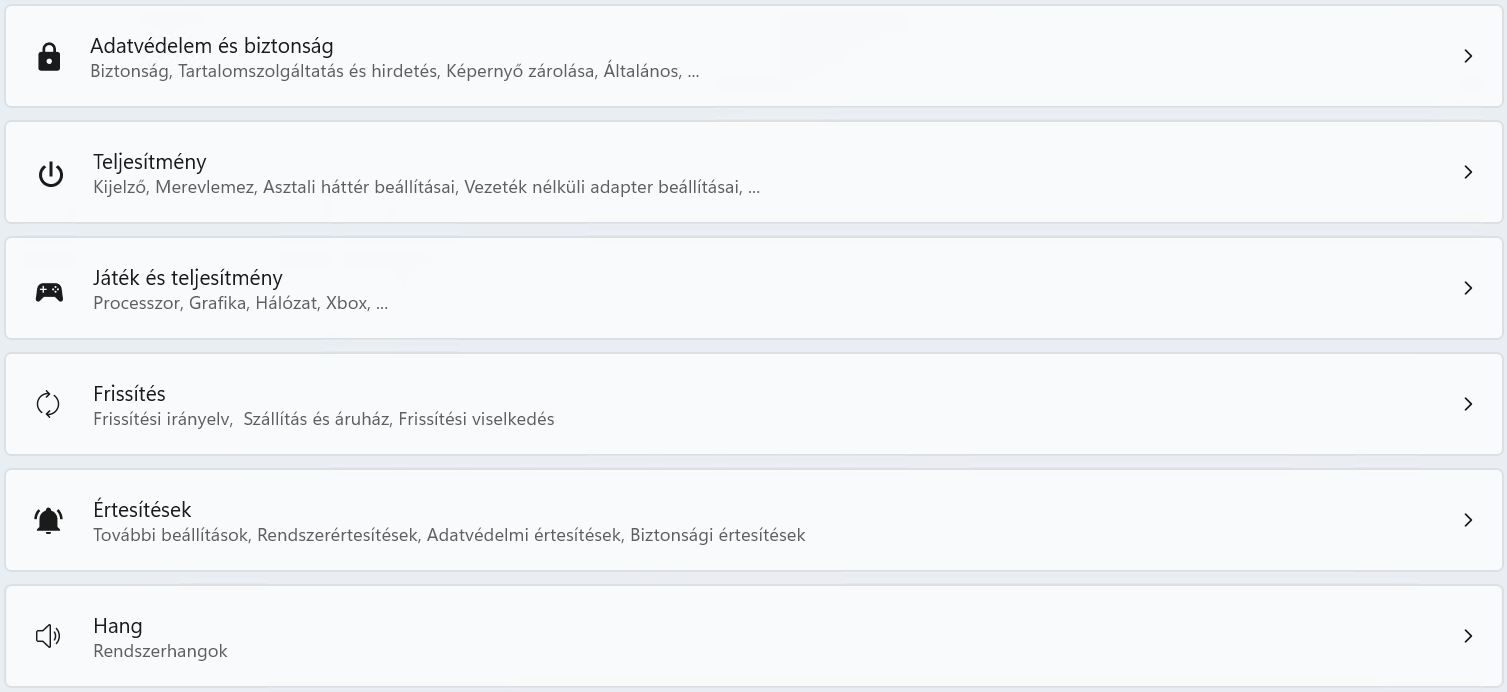Click the speaker icon beside Hang
Viewport: 1507px width, 692px height.
[x=48, y=636]
